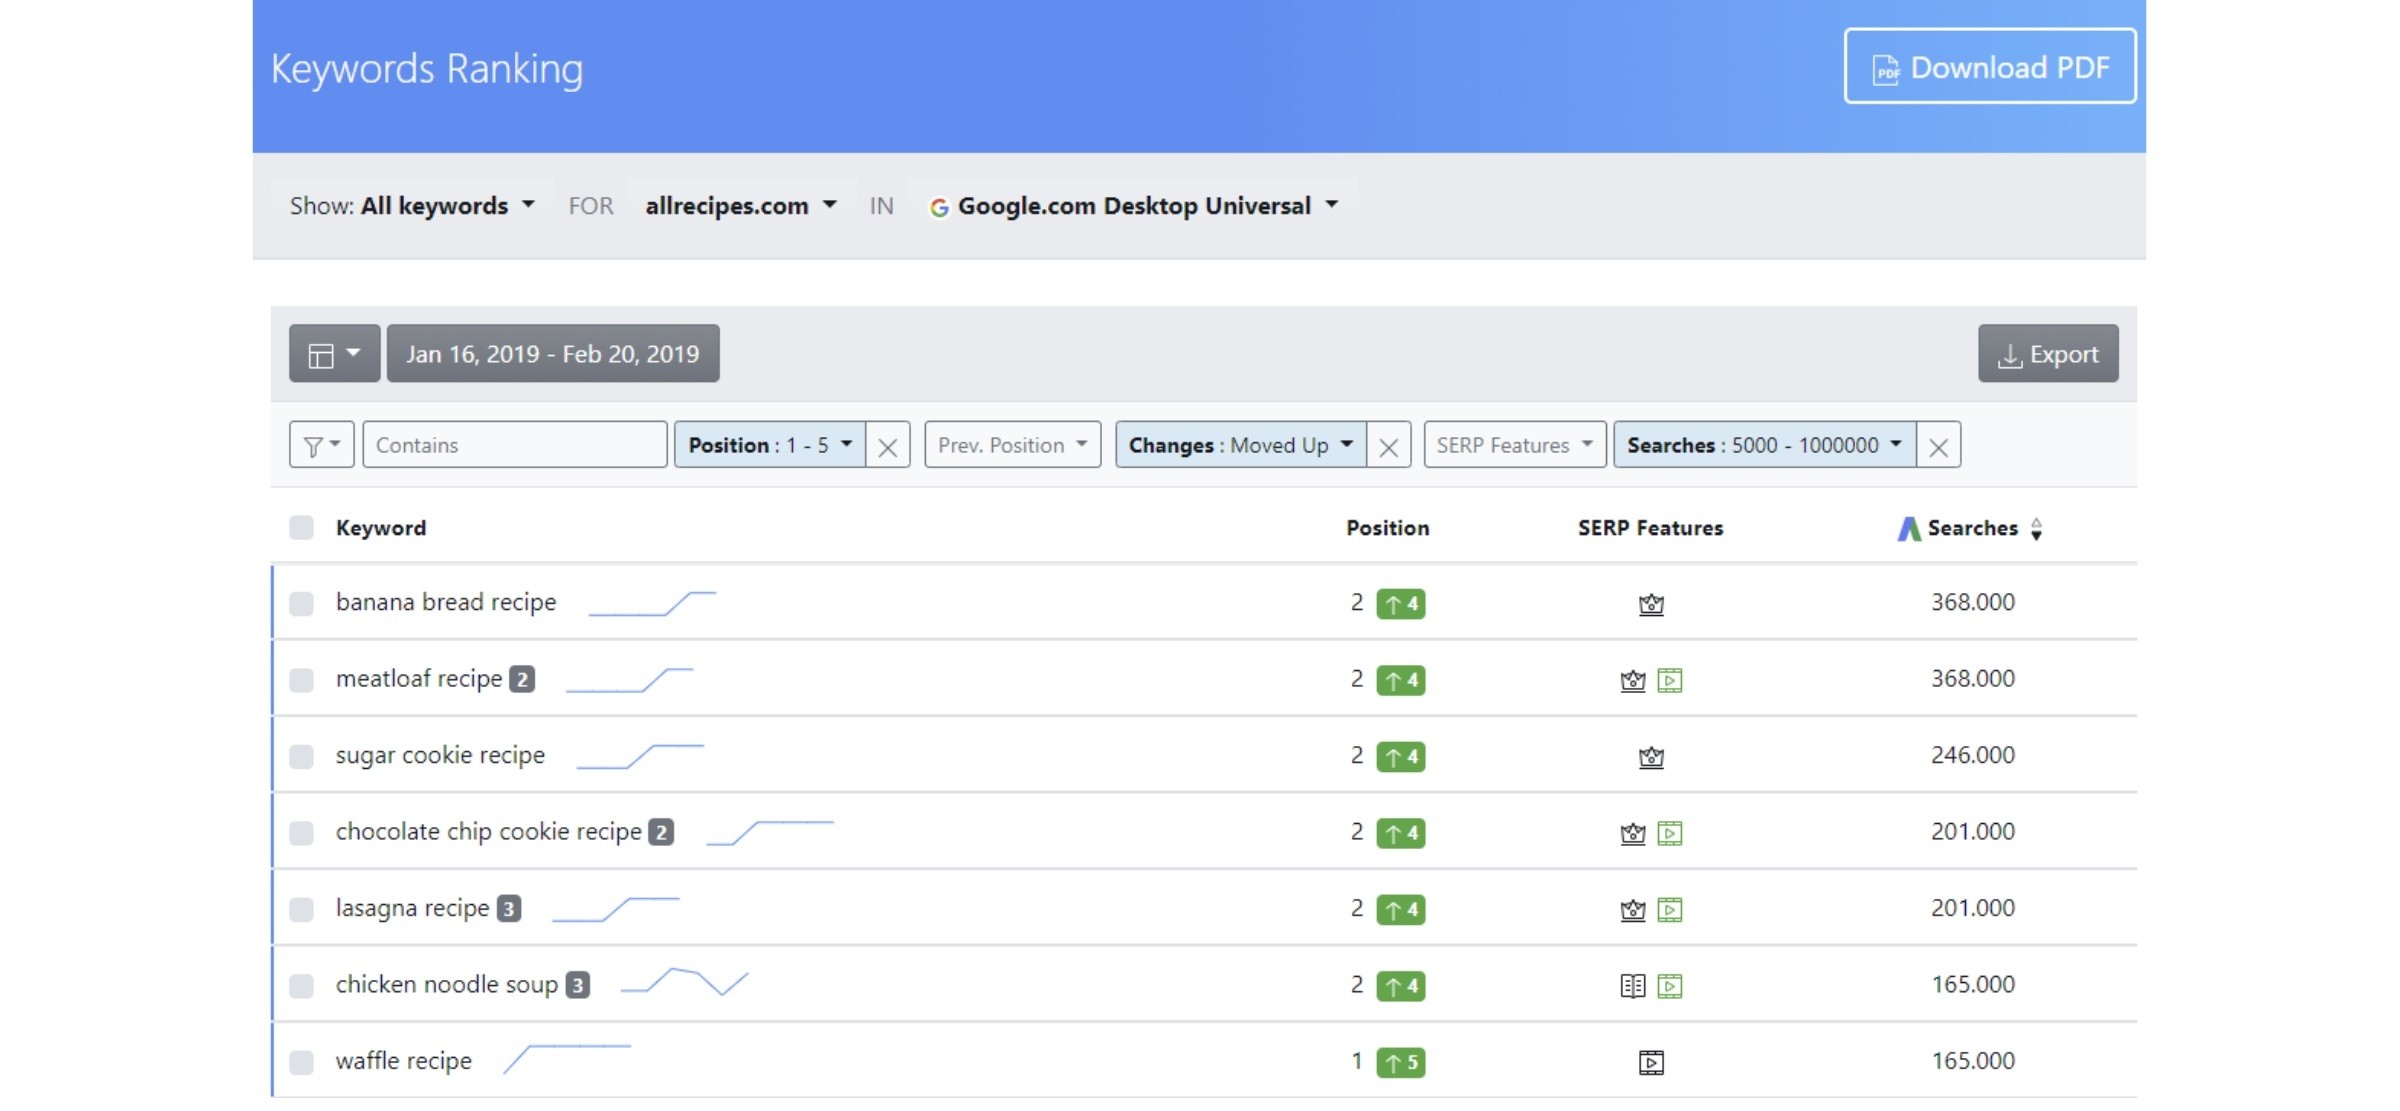Click waffle recipe's up 5 change badge

click(x=1401, y=1062)
